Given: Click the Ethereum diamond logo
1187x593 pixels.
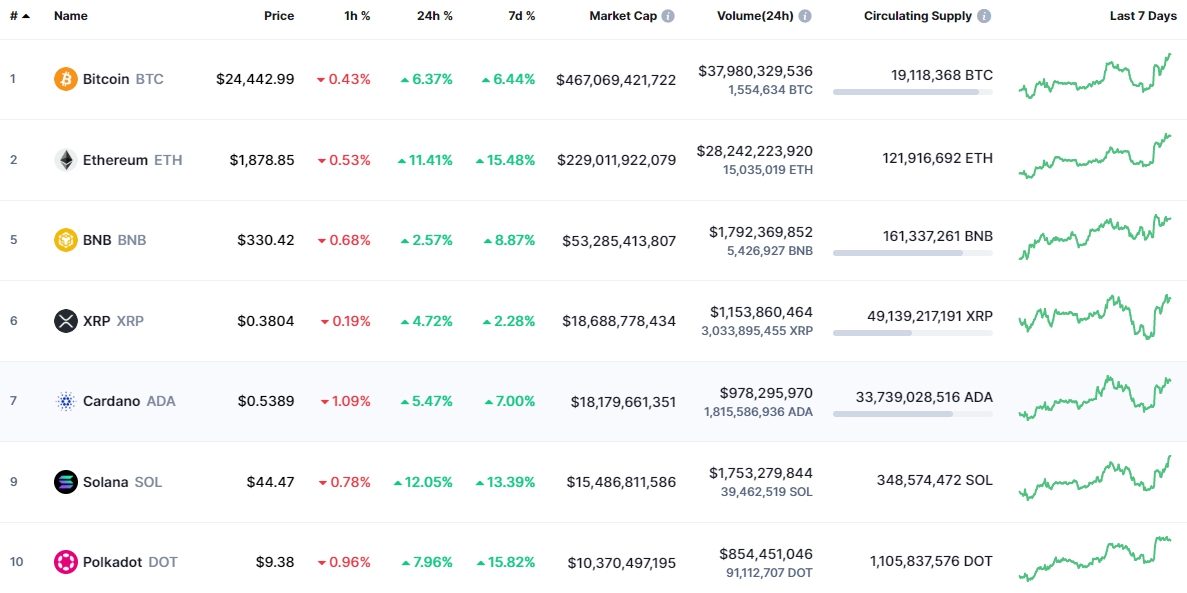Looking at the screenshot, I should [x=66, y=160].
